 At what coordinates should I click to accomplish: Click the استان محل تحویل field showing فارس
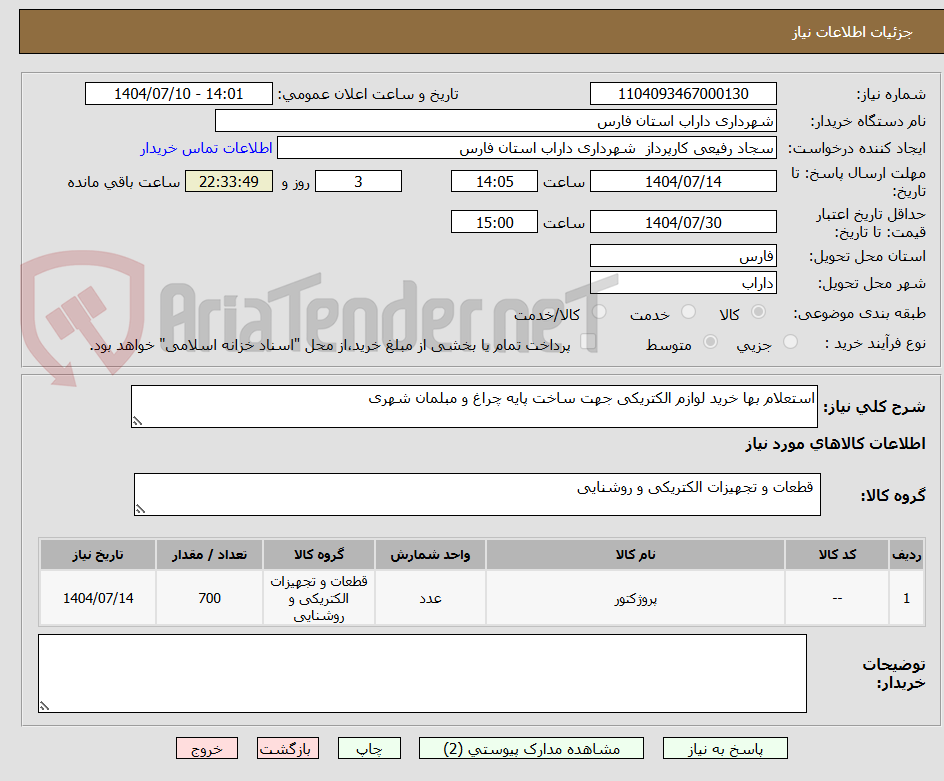pyautogui.click(x=683, y=256)
